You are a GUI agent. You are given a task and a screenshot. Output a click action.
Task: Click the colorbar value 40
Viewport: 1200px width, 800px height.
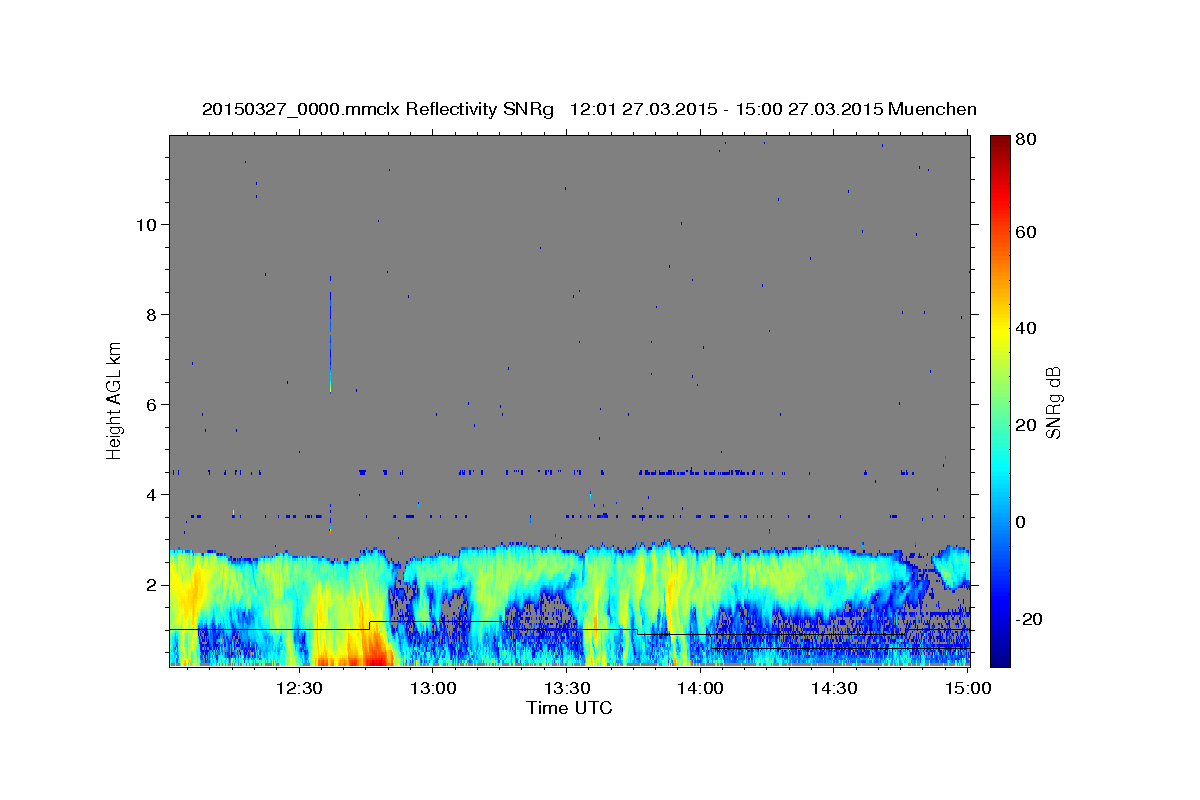click(1028, 328)
